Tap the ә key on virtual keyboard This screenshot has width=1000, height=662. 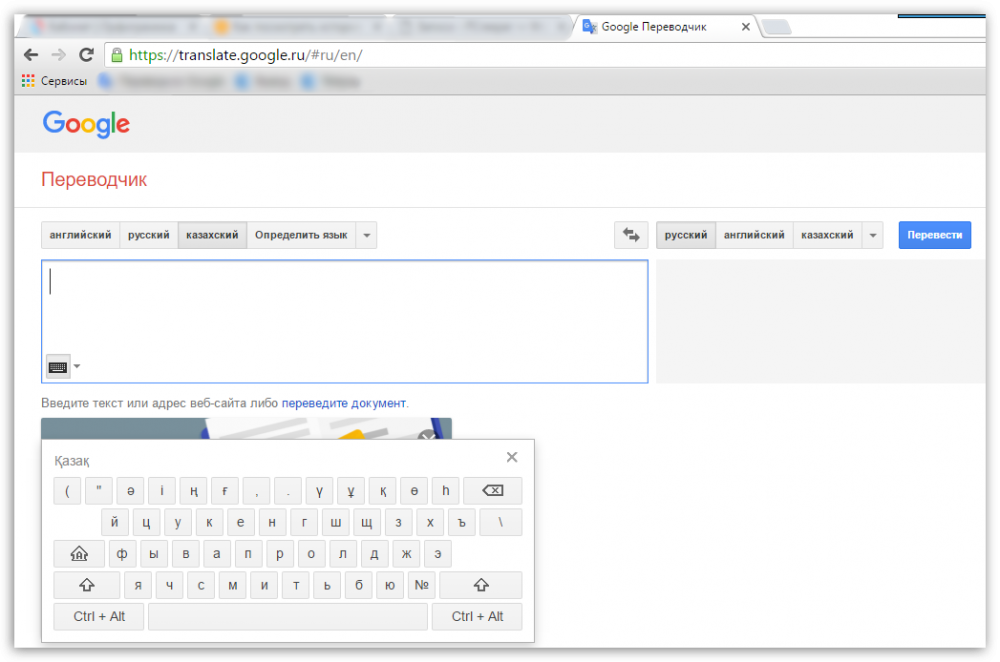(131, 490)
